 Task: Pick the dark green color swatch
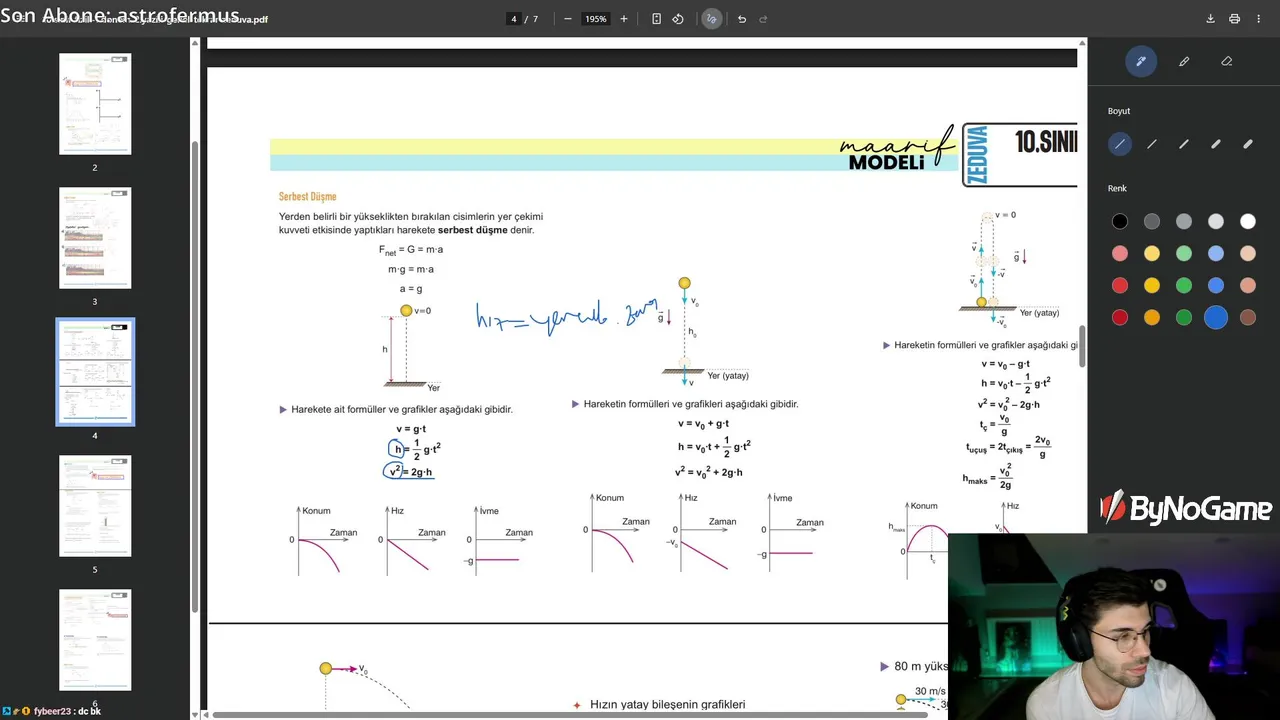(1184, 318)
